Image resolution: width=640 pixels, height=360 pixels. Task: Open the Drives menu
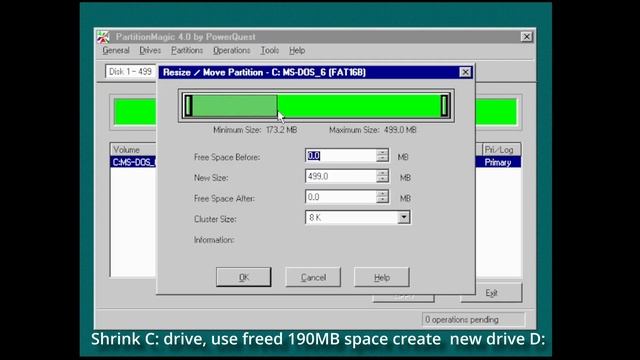pyautogui.click(x=150, y=51)
